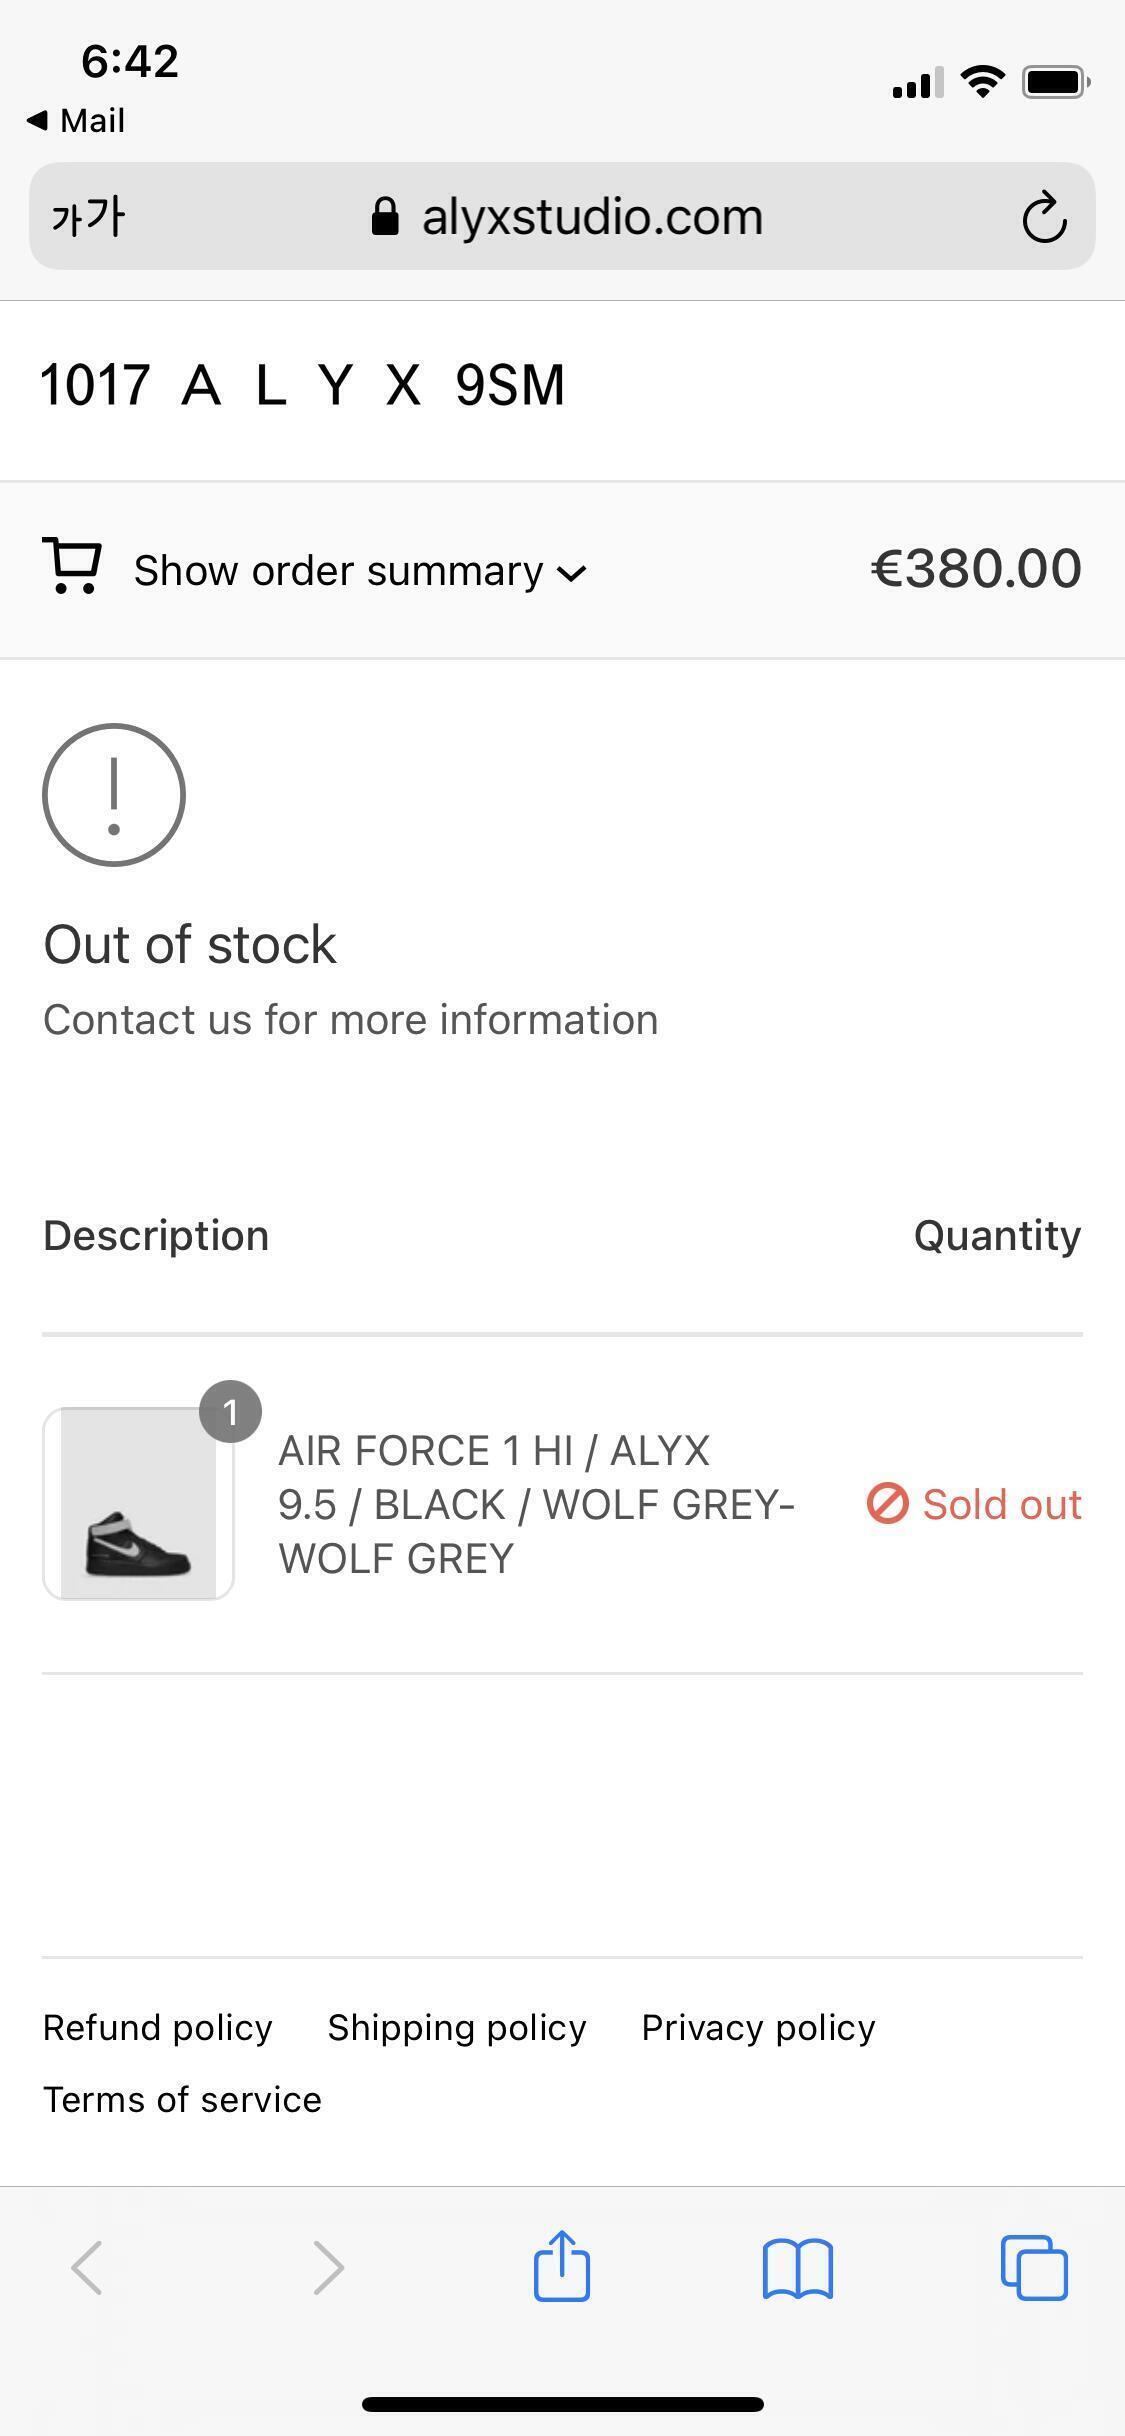Screen dimensions: 1125x2436
Task: Tap the Out of stock exclamation icon
Action: point(114,795)
